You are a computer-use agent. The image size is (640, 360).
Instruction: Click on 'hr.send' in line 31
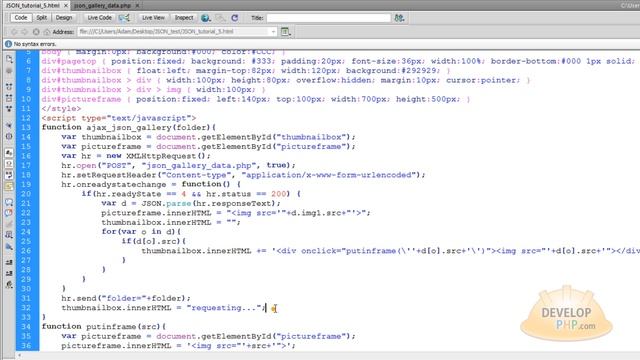click(x=79, y=298)
